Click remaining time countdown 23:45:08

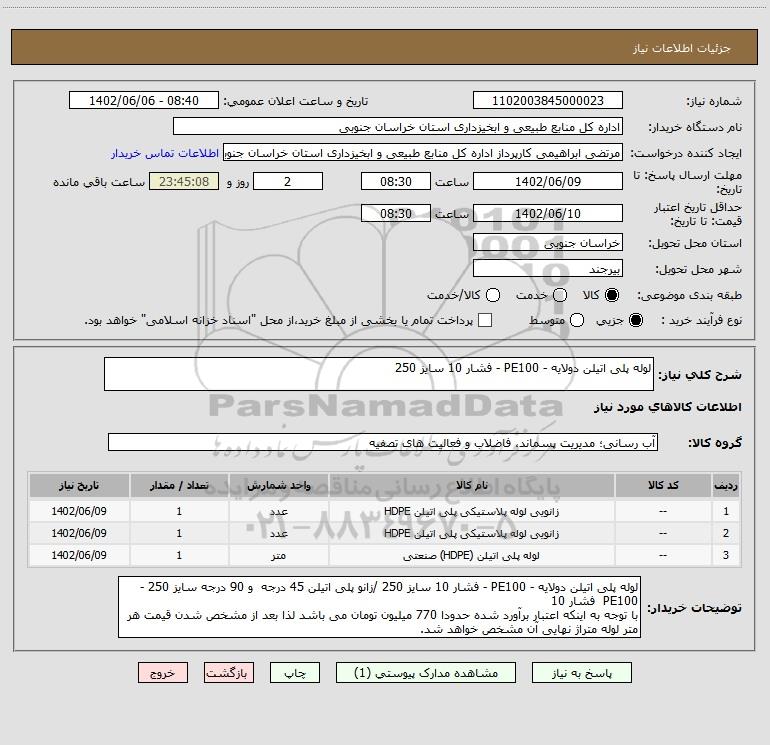[184, 181]
